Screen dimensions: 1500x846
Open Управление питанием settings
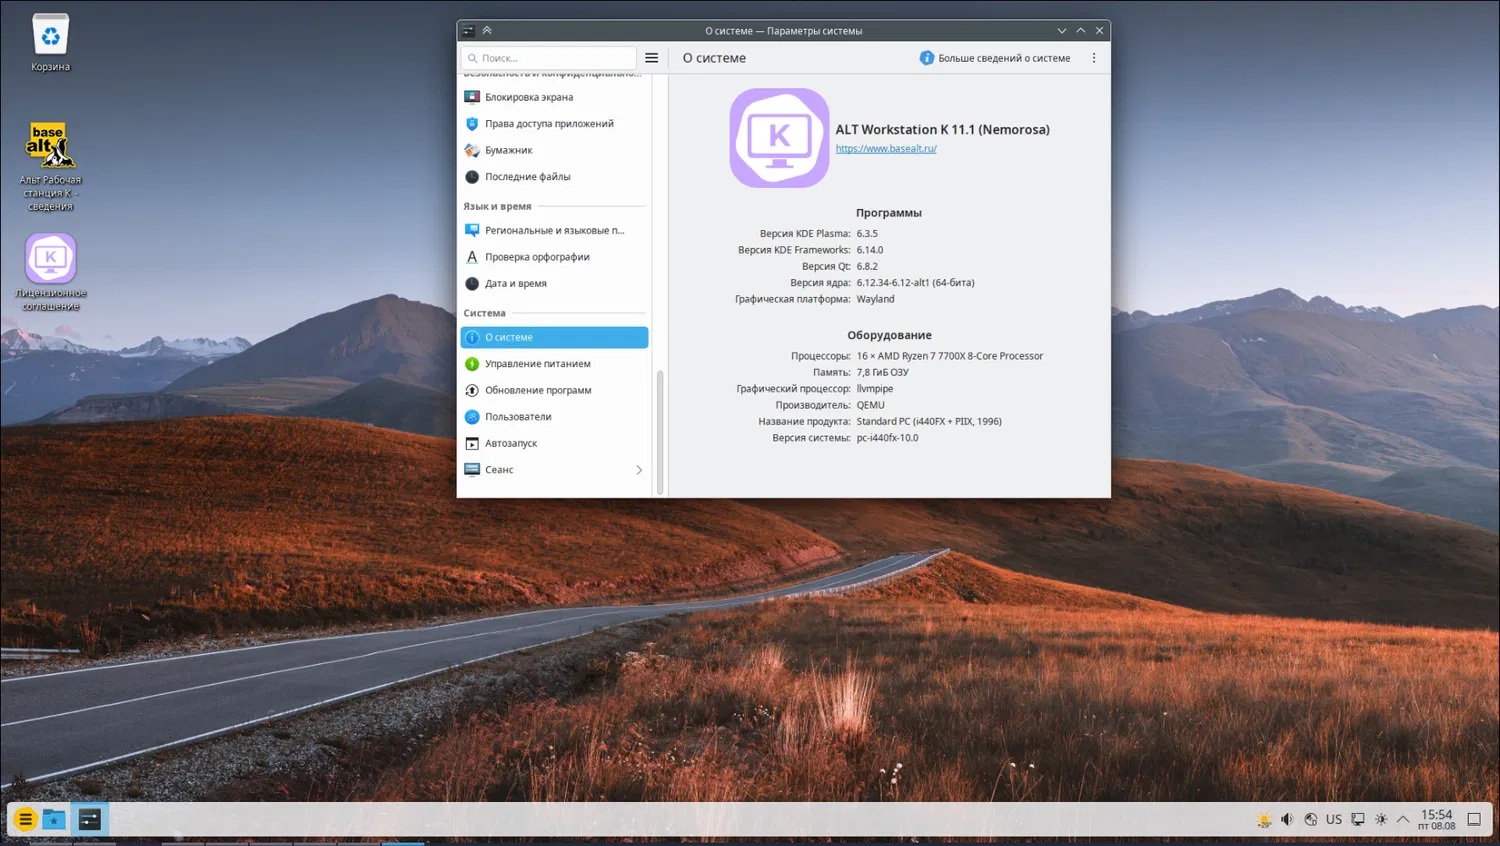(x=537, y=364)
